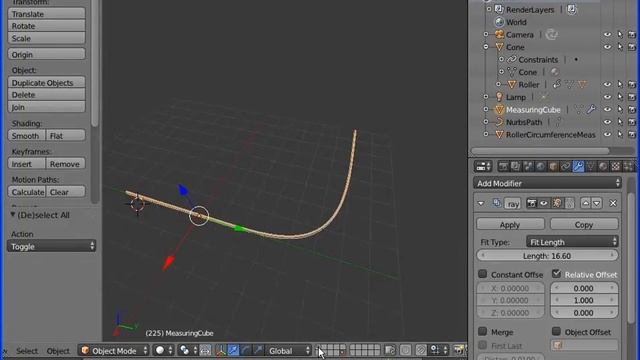Viewport: 640px width, 360px height.
Task: Open the World globe properties tab
Action: [x=540, y=167]
